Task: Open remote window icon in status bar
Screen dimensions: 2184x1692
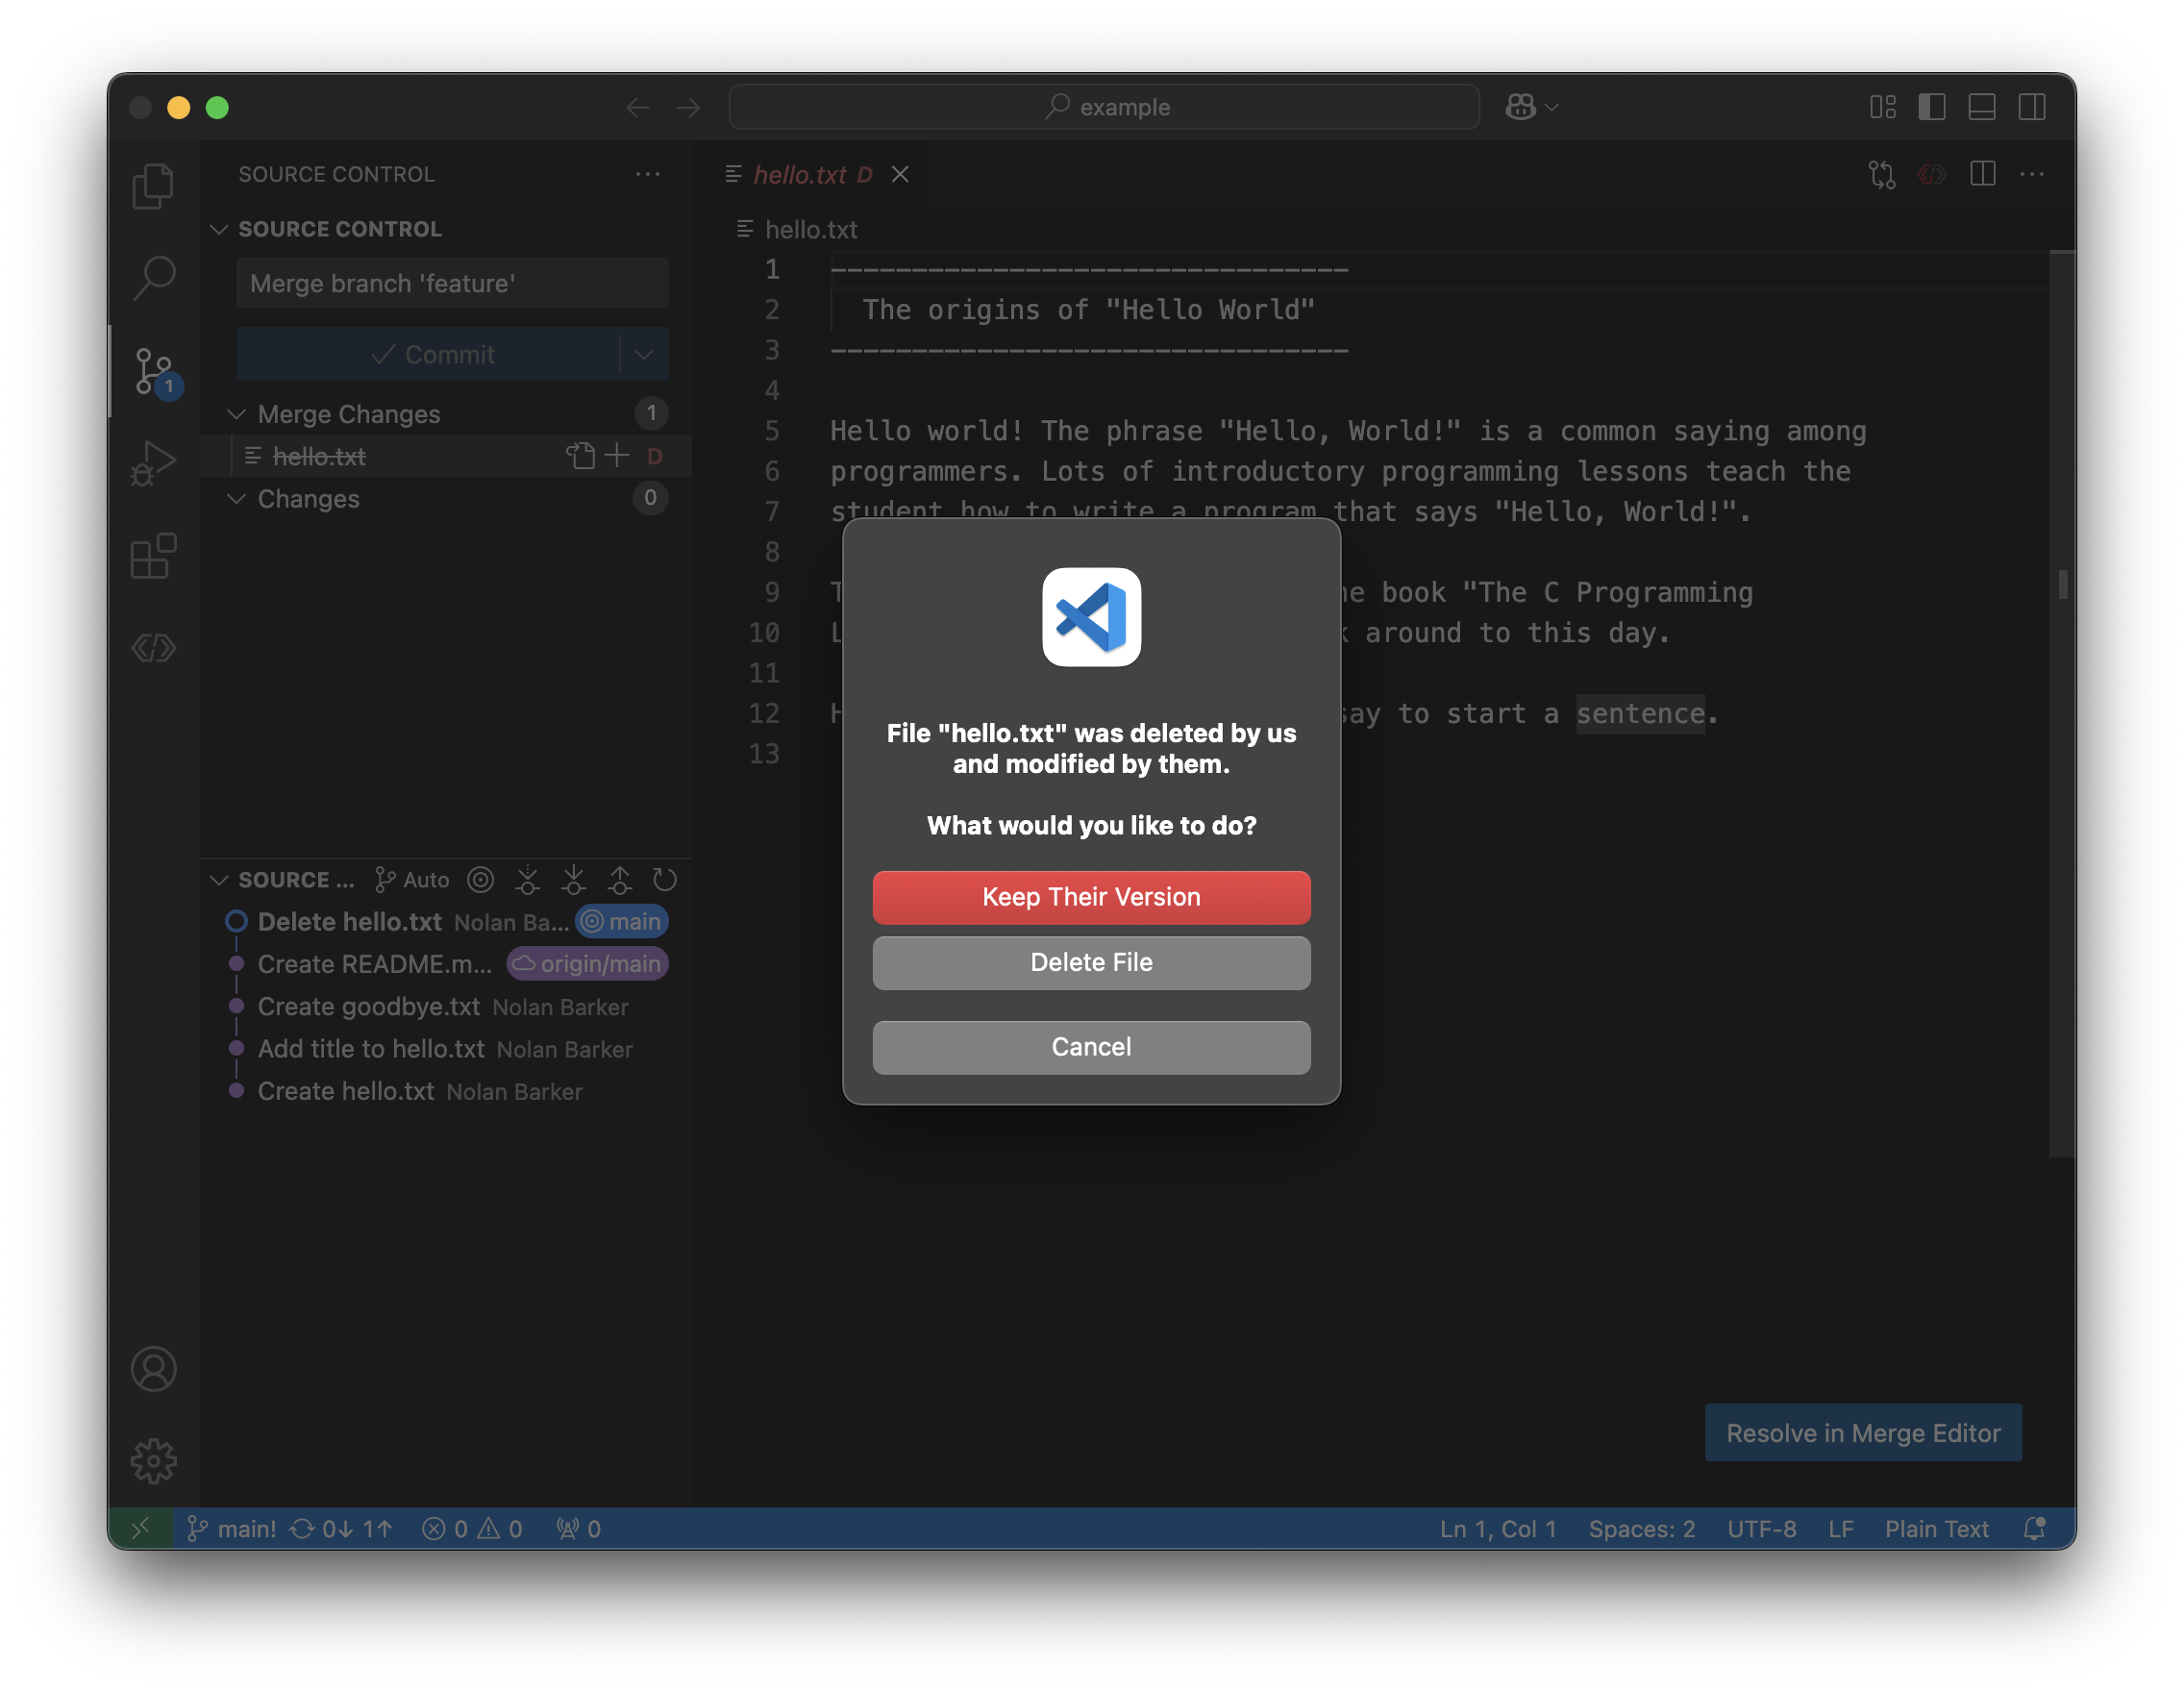Action: coord(141,1528)
